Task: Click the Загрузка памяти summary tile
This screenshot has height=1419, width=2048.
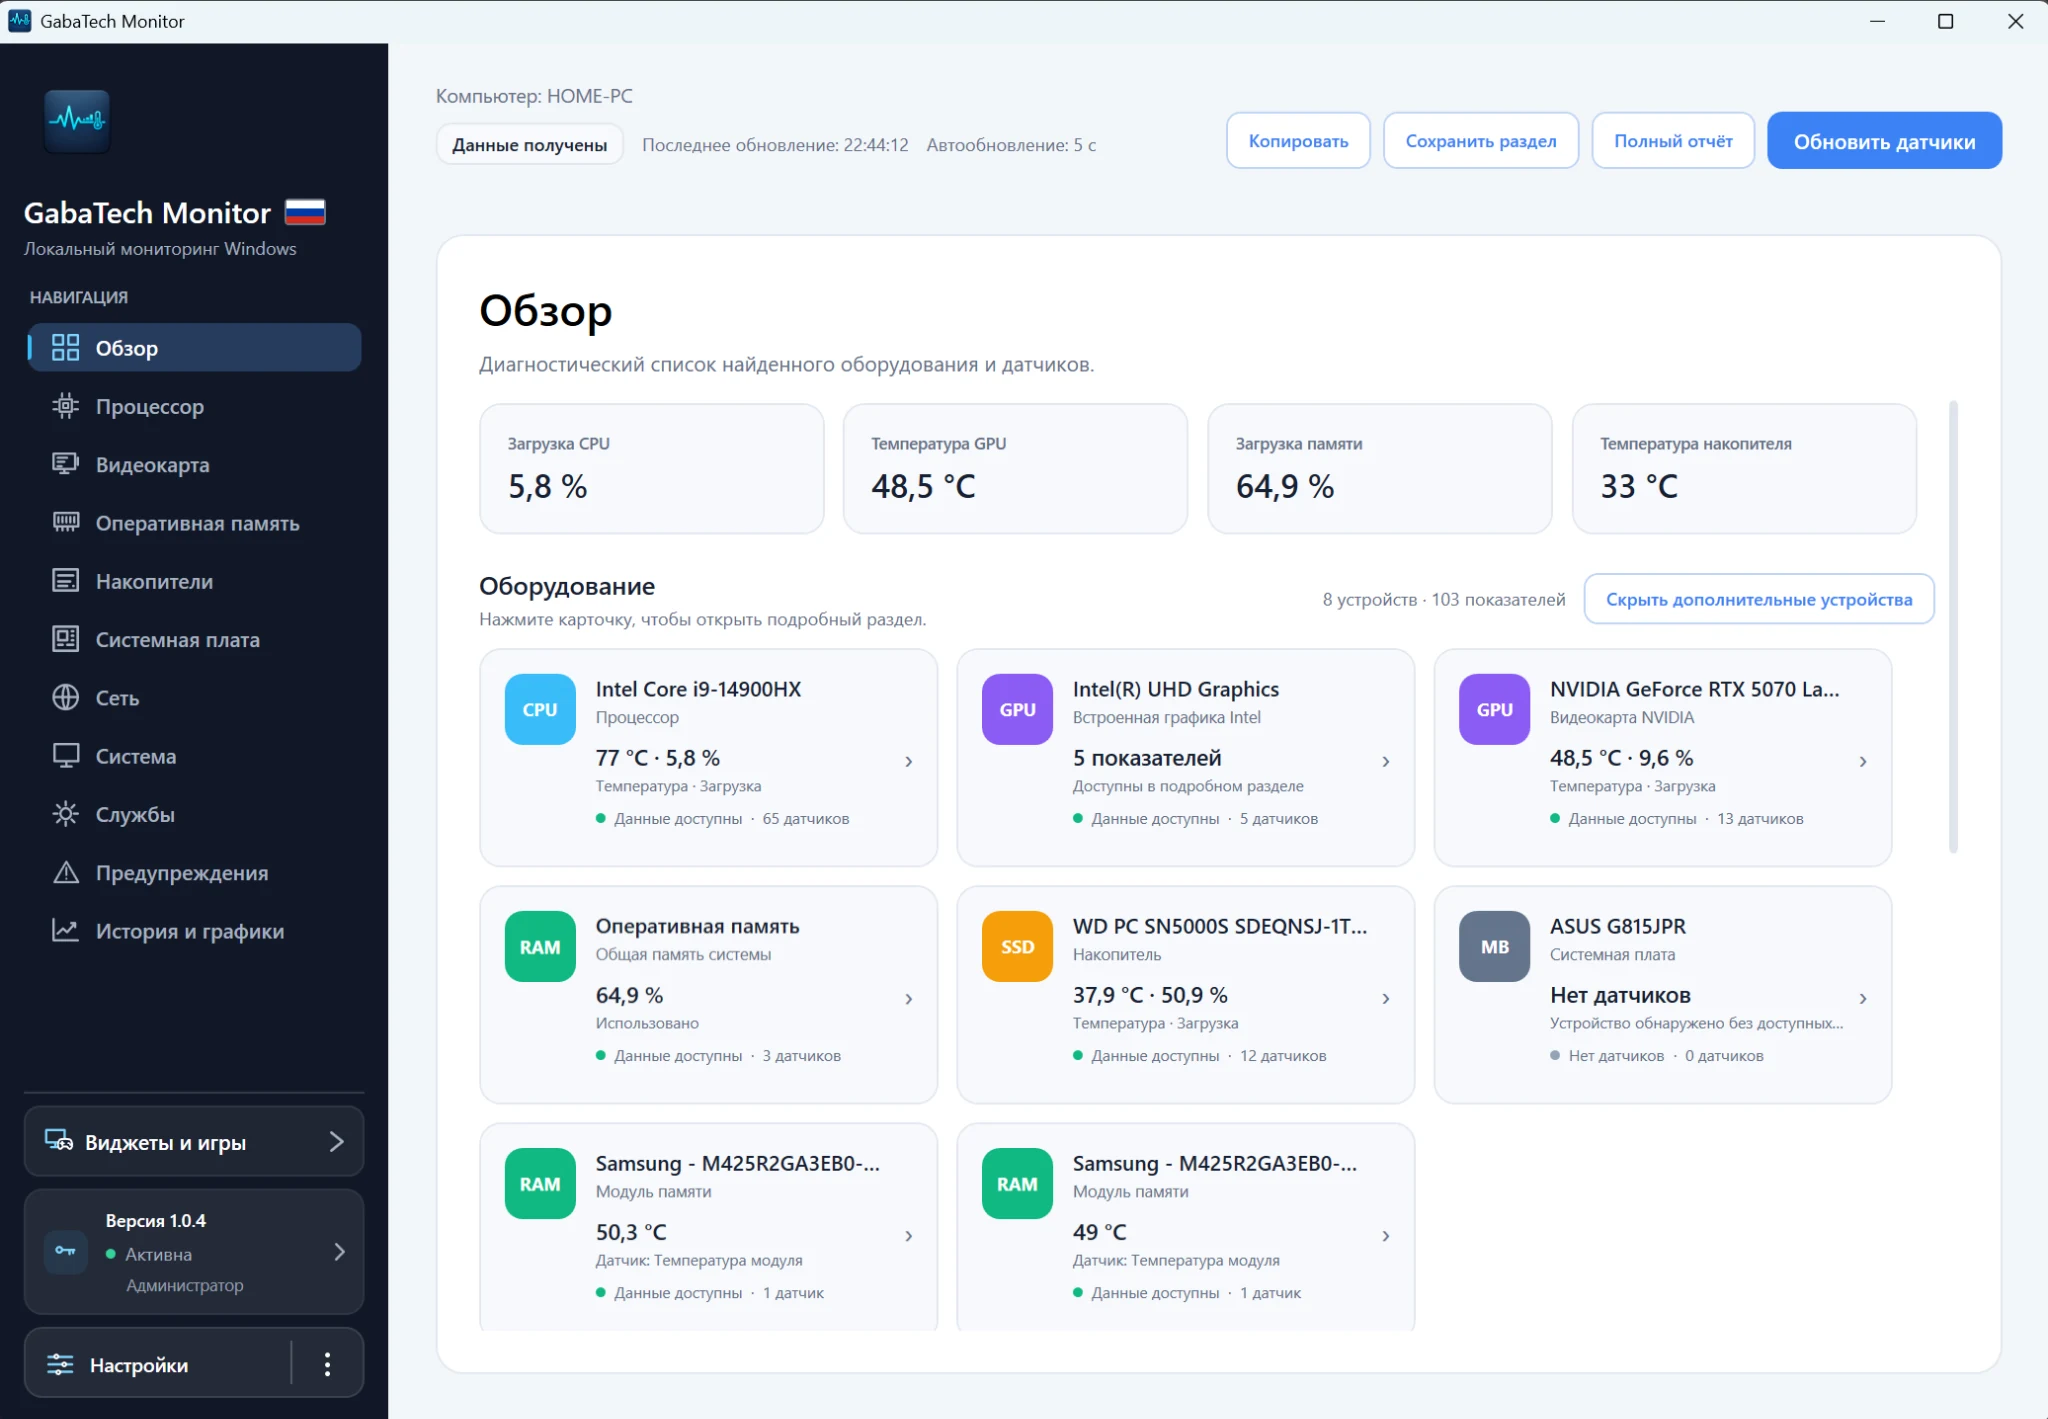Action: tap(1380, 468)
